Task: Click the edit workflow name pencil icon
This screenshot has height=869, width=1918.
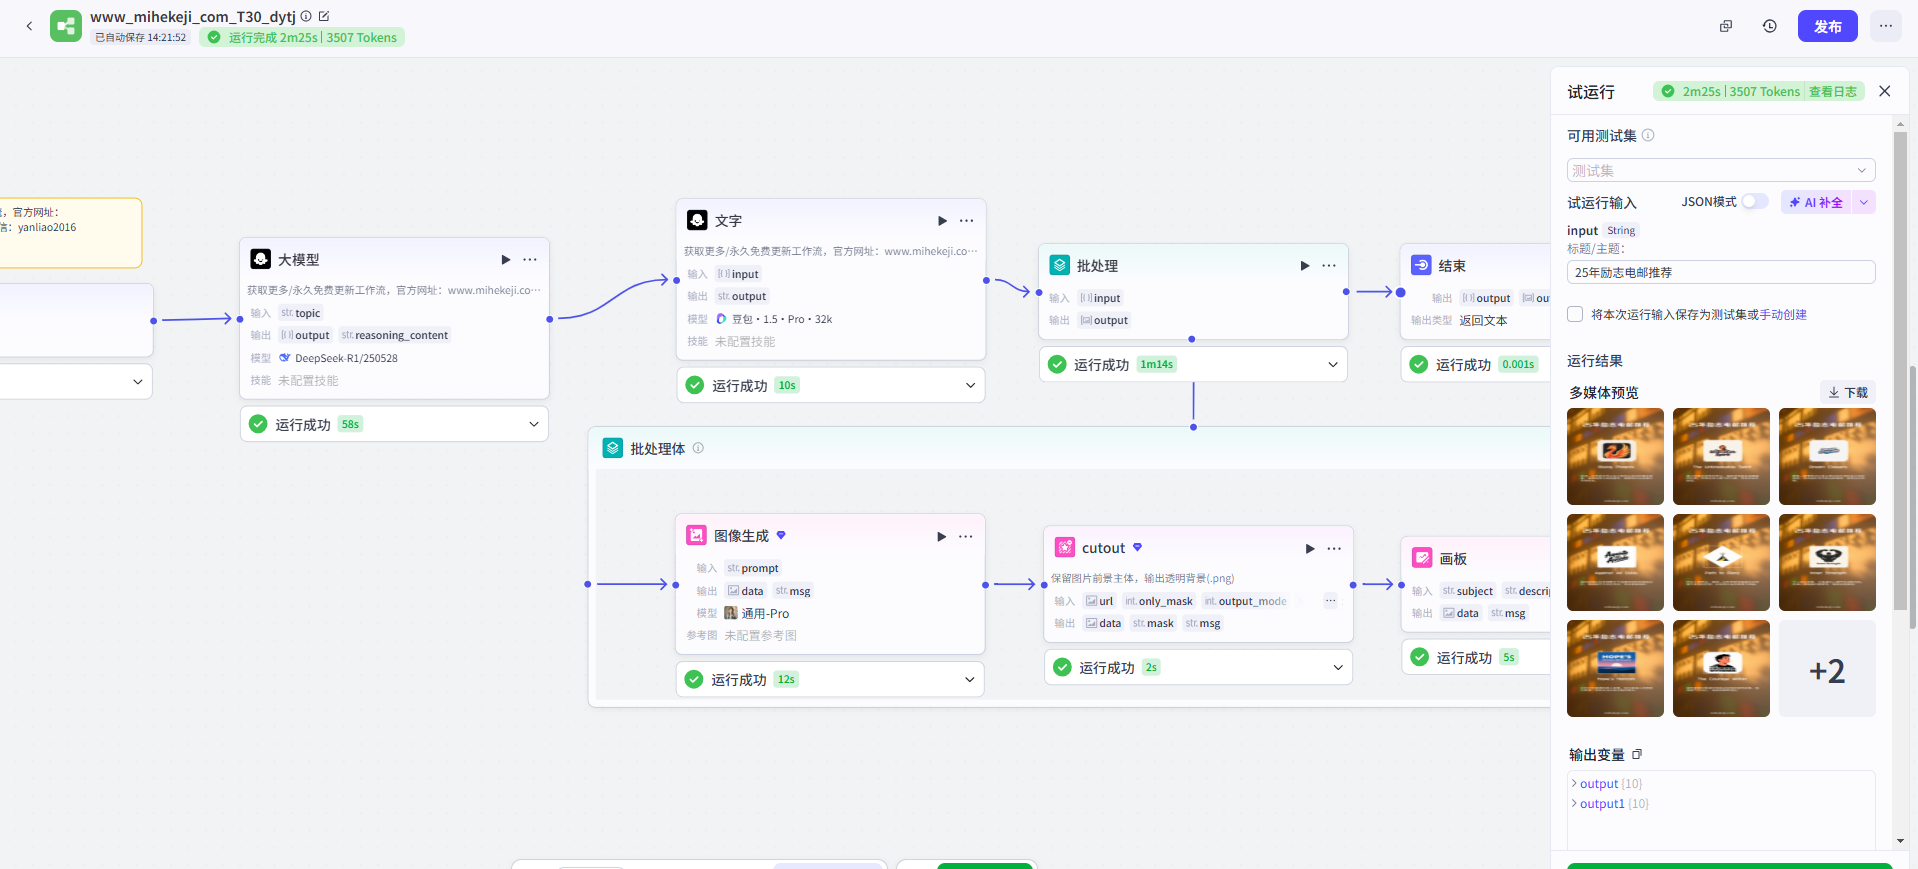Action: [324, 16]
